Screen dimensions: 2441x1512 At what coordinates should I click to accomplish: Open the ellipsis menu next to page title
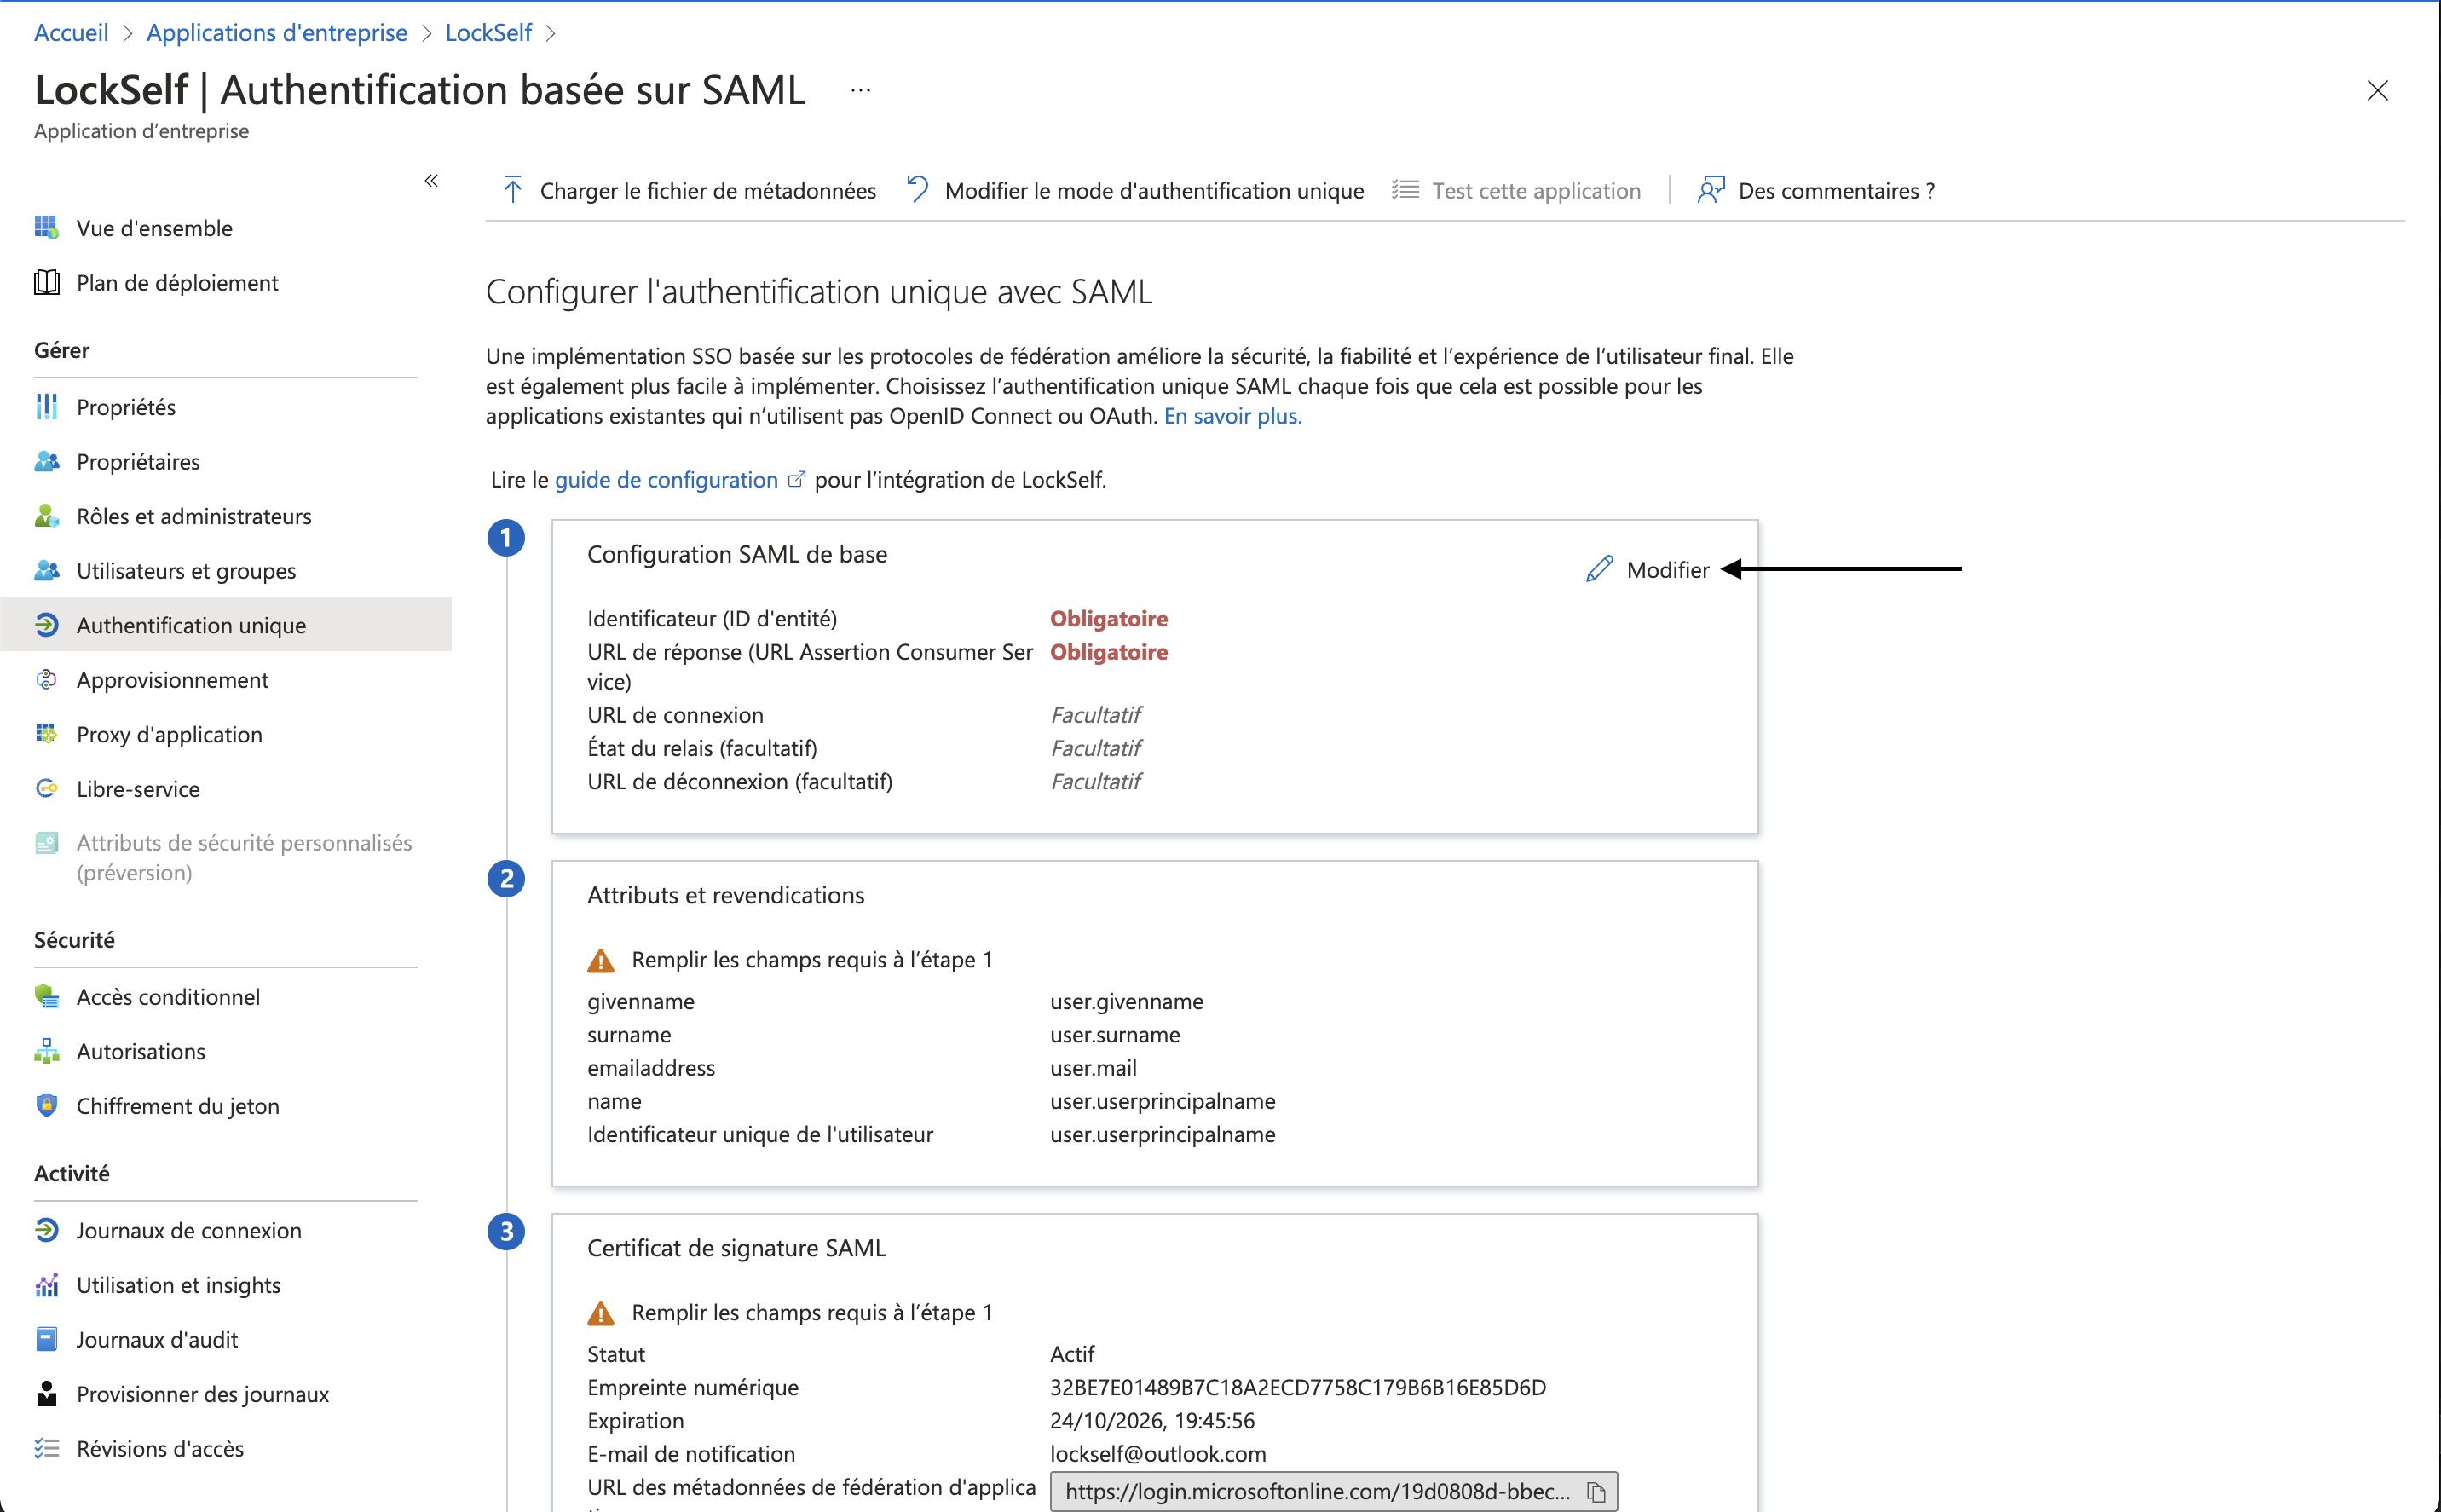860,91
